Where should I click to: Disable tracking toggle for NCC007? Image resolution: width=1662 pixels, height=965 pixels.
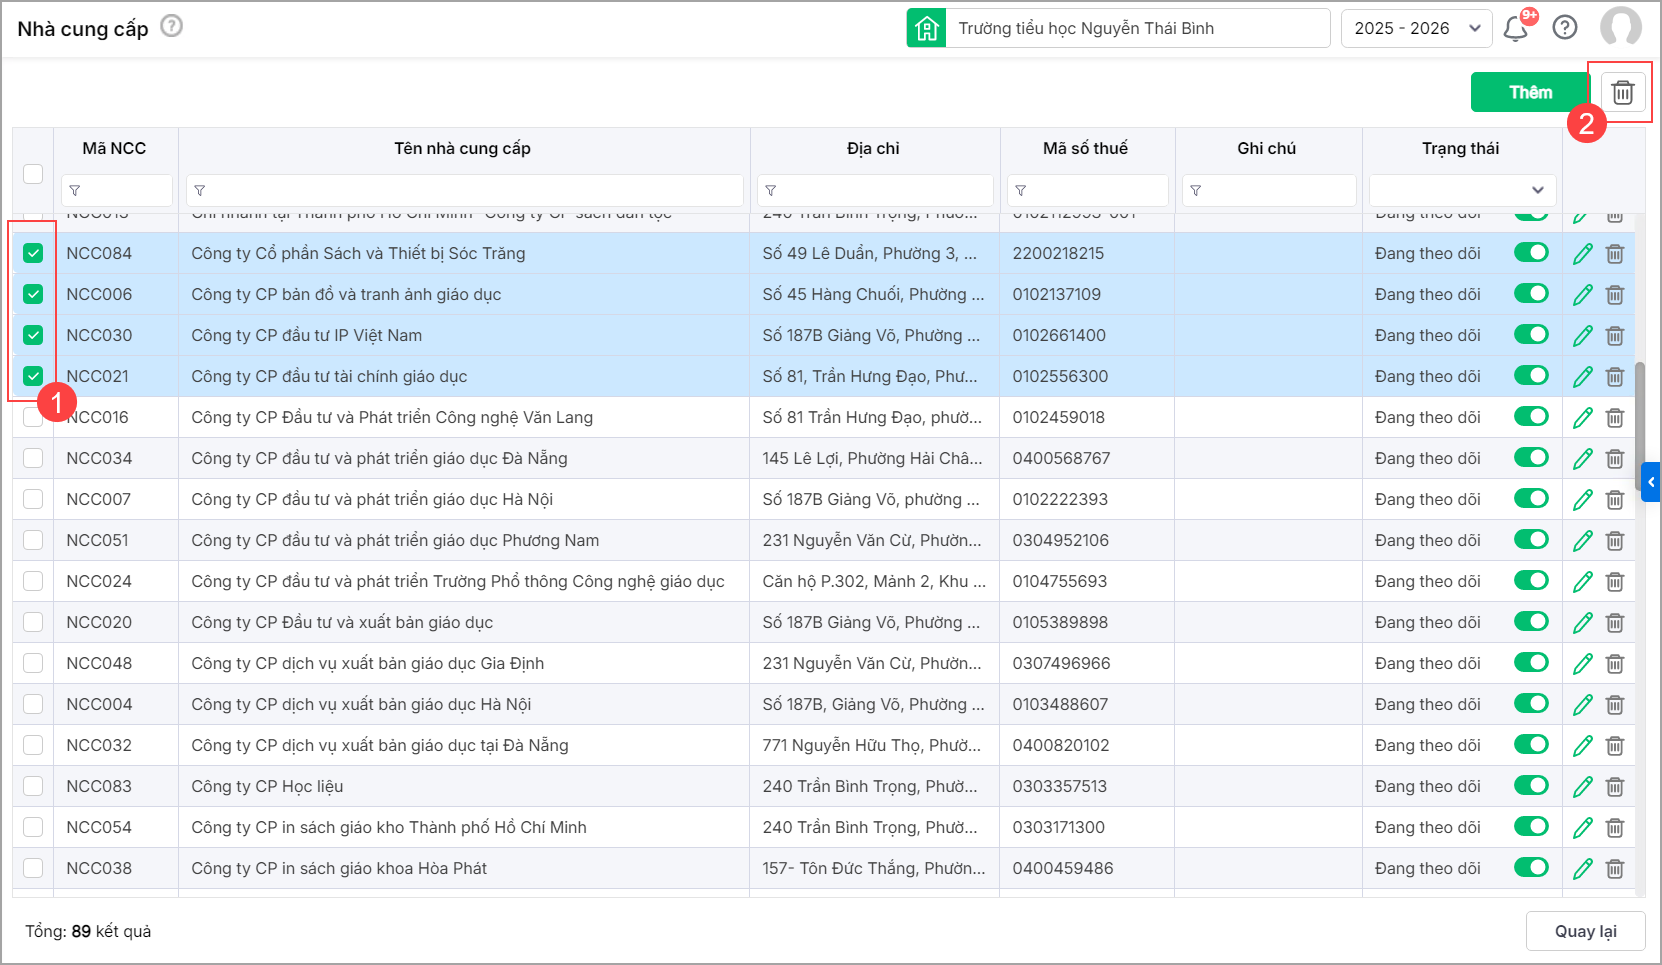(1531, 499)
